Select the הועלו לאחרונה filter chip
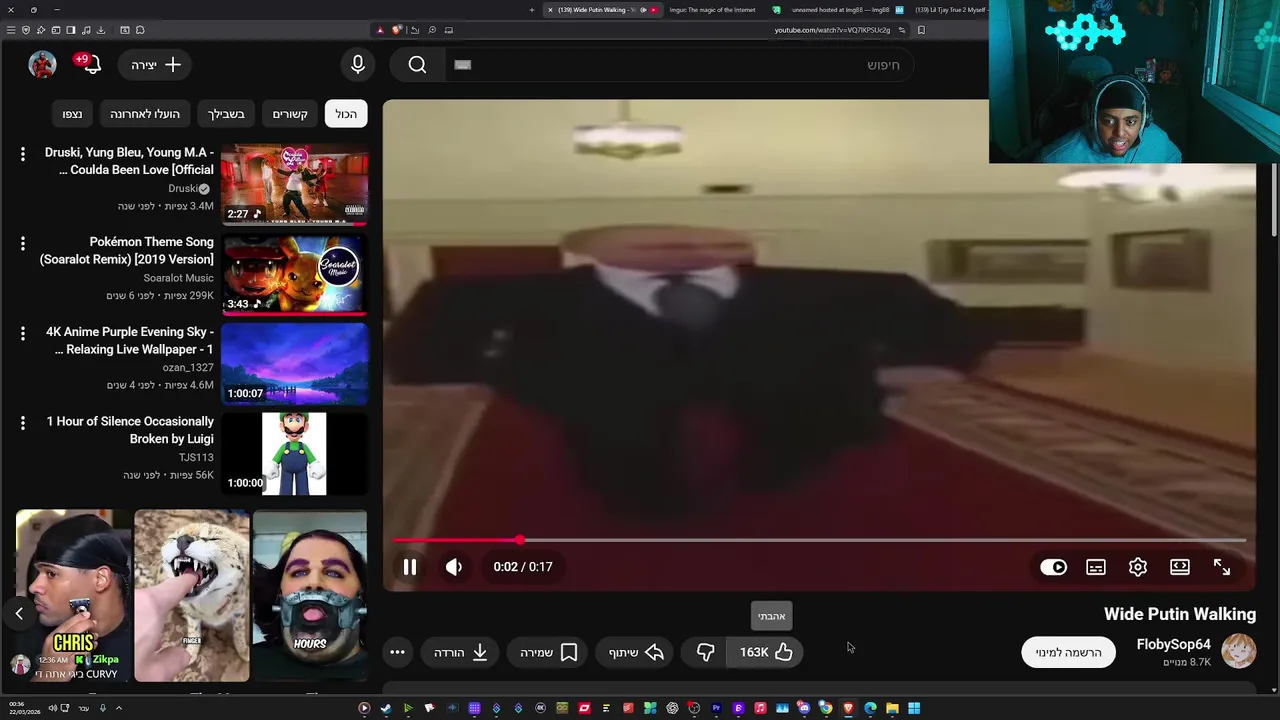 tap(145, 114)
